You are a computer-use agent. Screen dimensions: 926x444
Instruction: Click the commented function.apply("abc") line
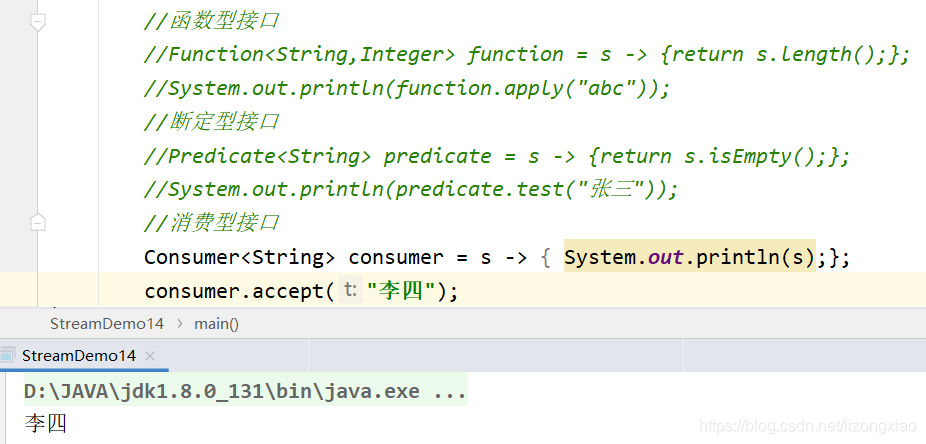(406, 88)
